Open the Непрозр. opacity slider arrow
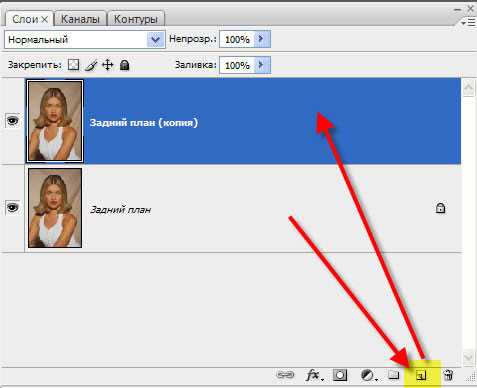 pos(262,39)
